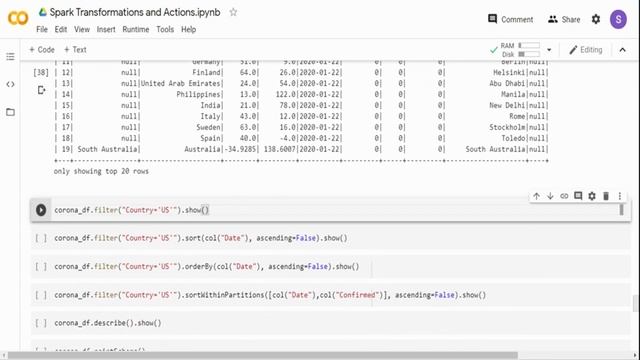The width and height of the screenshot is (640, 360).
Task: Click execution count [38] label
Action: click(x=41, y=73)
